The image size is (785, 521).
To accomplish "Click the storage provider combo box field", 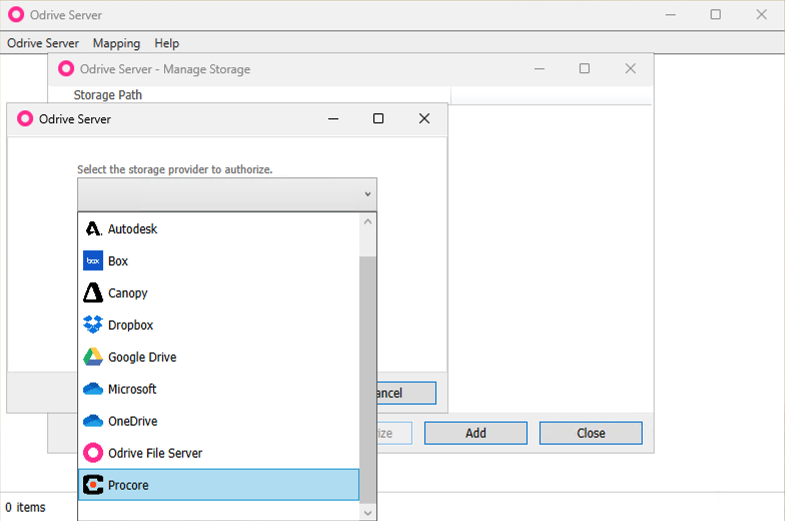I will point(227,194).
